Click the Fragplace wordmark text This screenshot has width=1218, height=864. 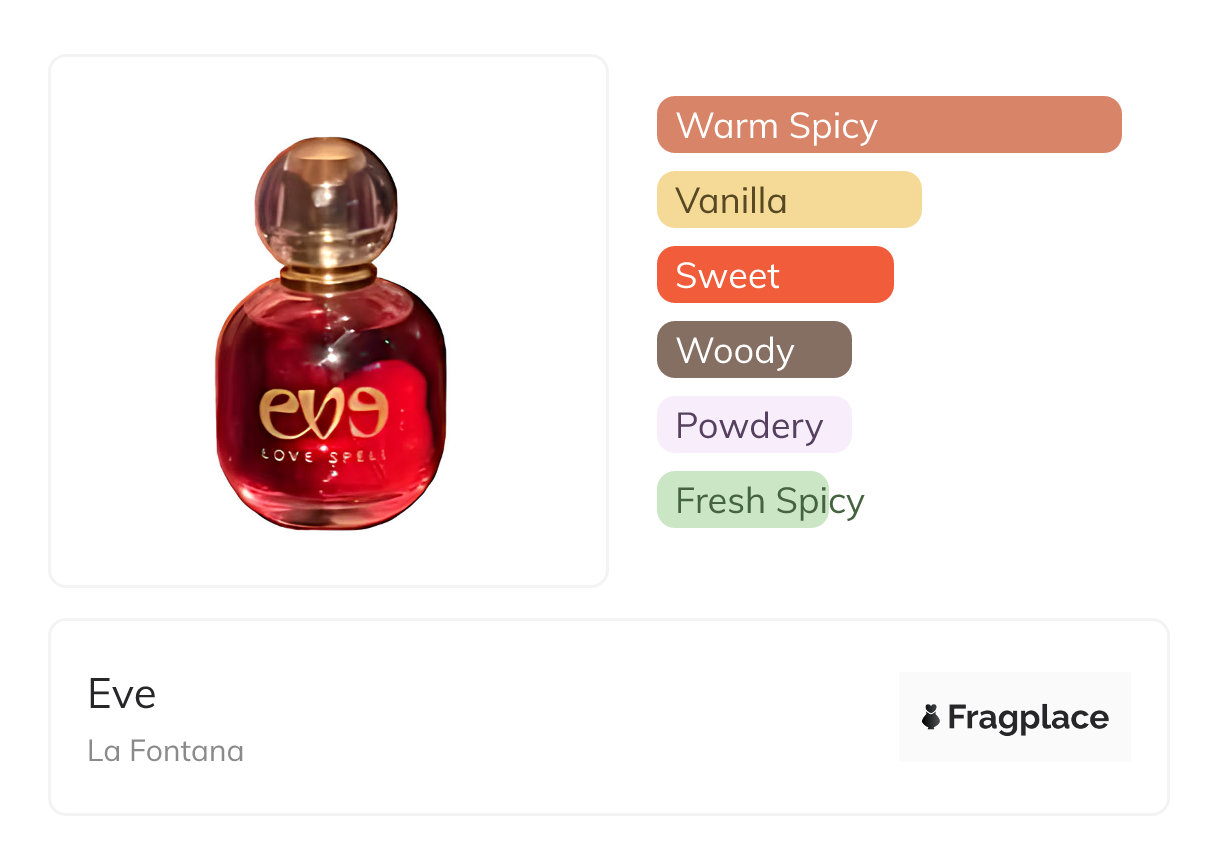point(1028,717)
